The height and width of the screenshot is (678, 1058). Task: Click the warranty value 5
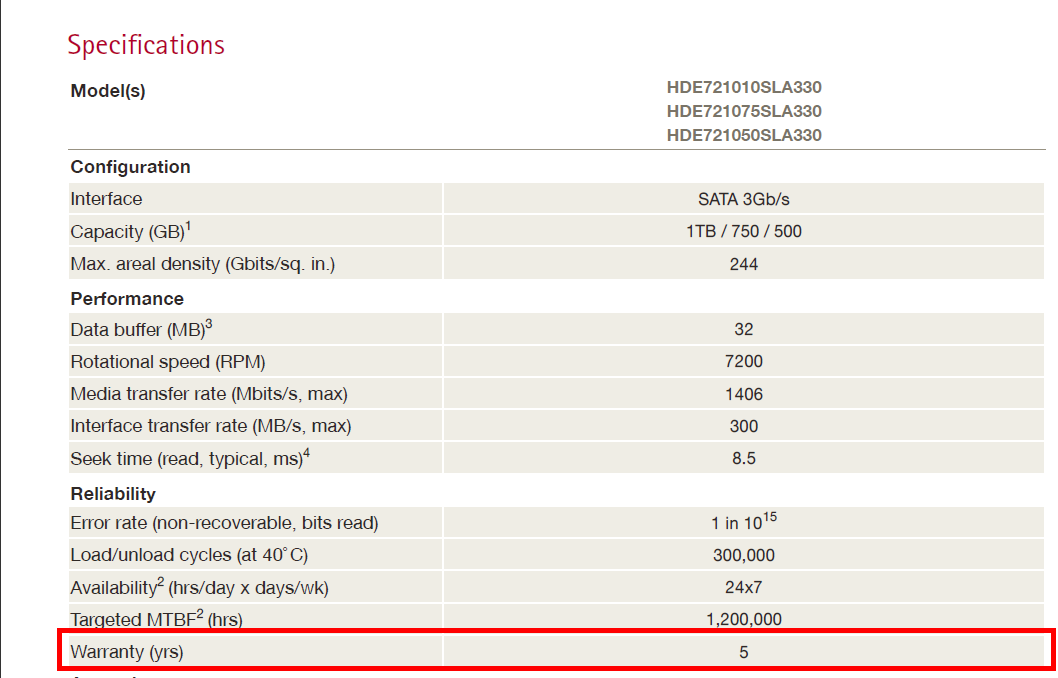(x=744, y=652)
